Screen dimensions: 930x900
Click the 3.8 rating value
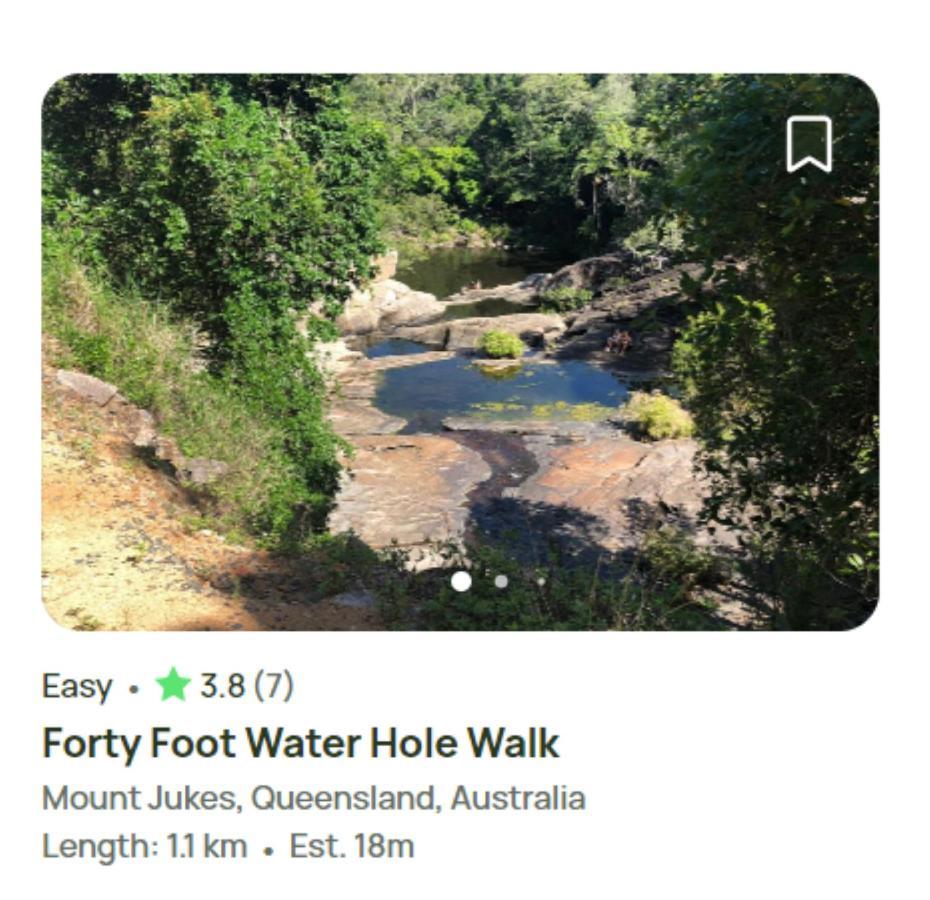(222, 686)
